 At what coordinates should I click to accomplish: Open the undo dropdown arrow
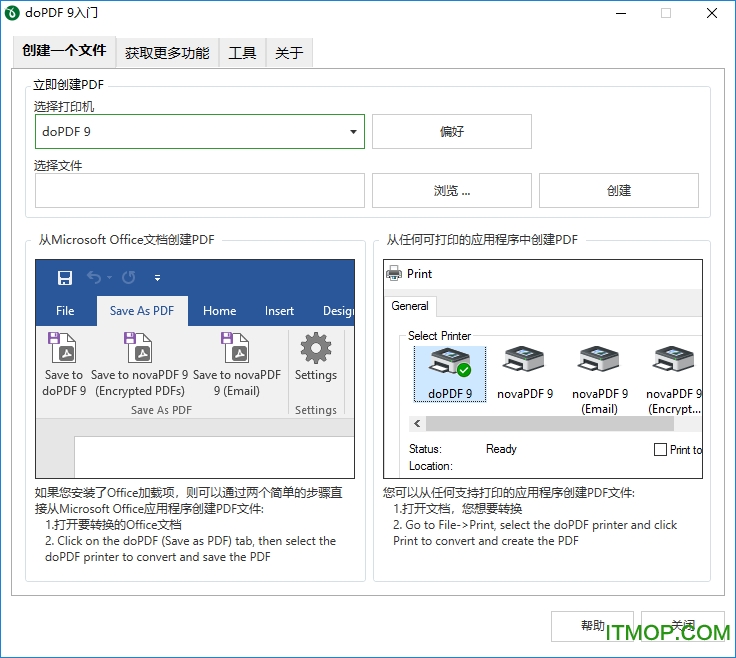(109, 278)
